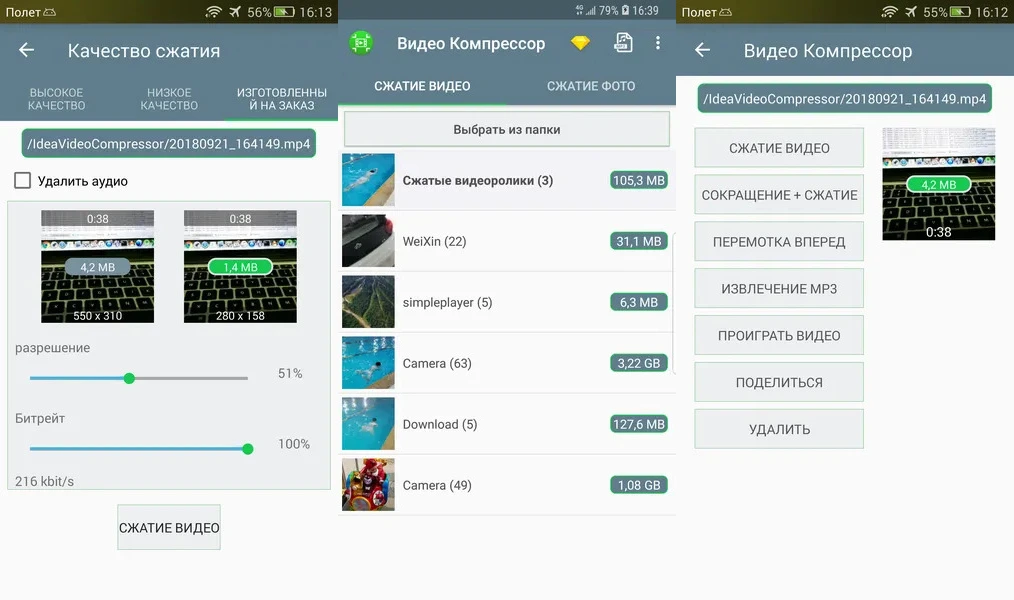Select the compressed 280 x 158 video preview
Image resolution: width=1014 pixels, height=600 pixels.
pyautogui.click(x=240, y=266)
